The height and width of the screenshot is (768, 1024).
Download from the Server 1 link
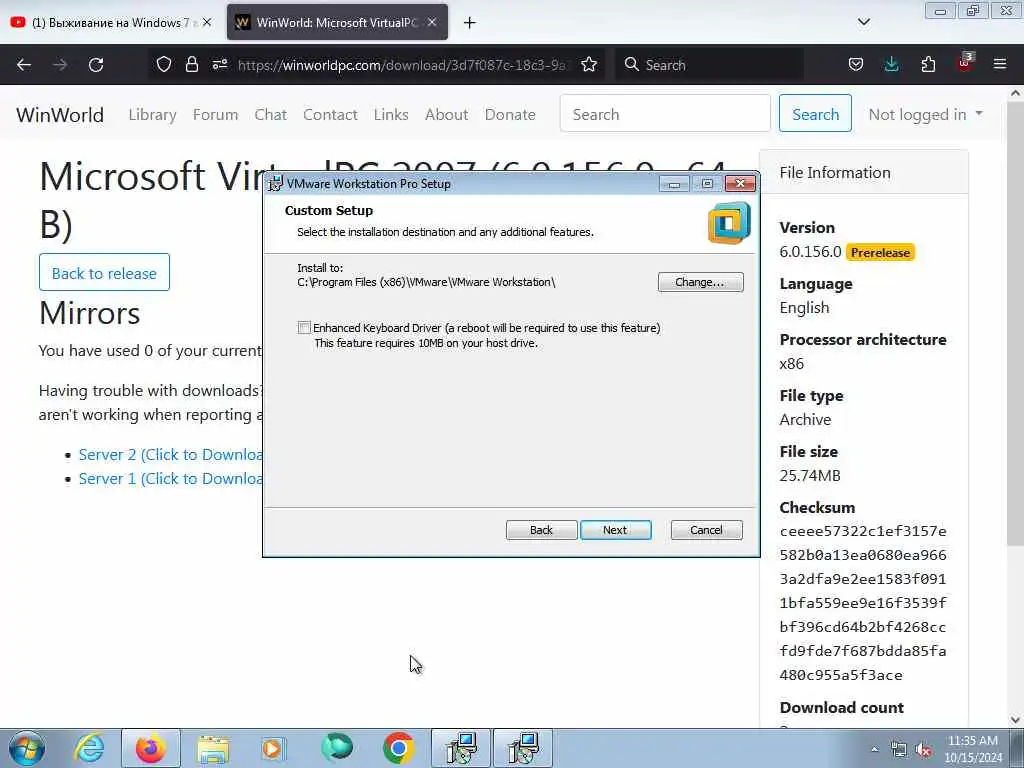170,479
